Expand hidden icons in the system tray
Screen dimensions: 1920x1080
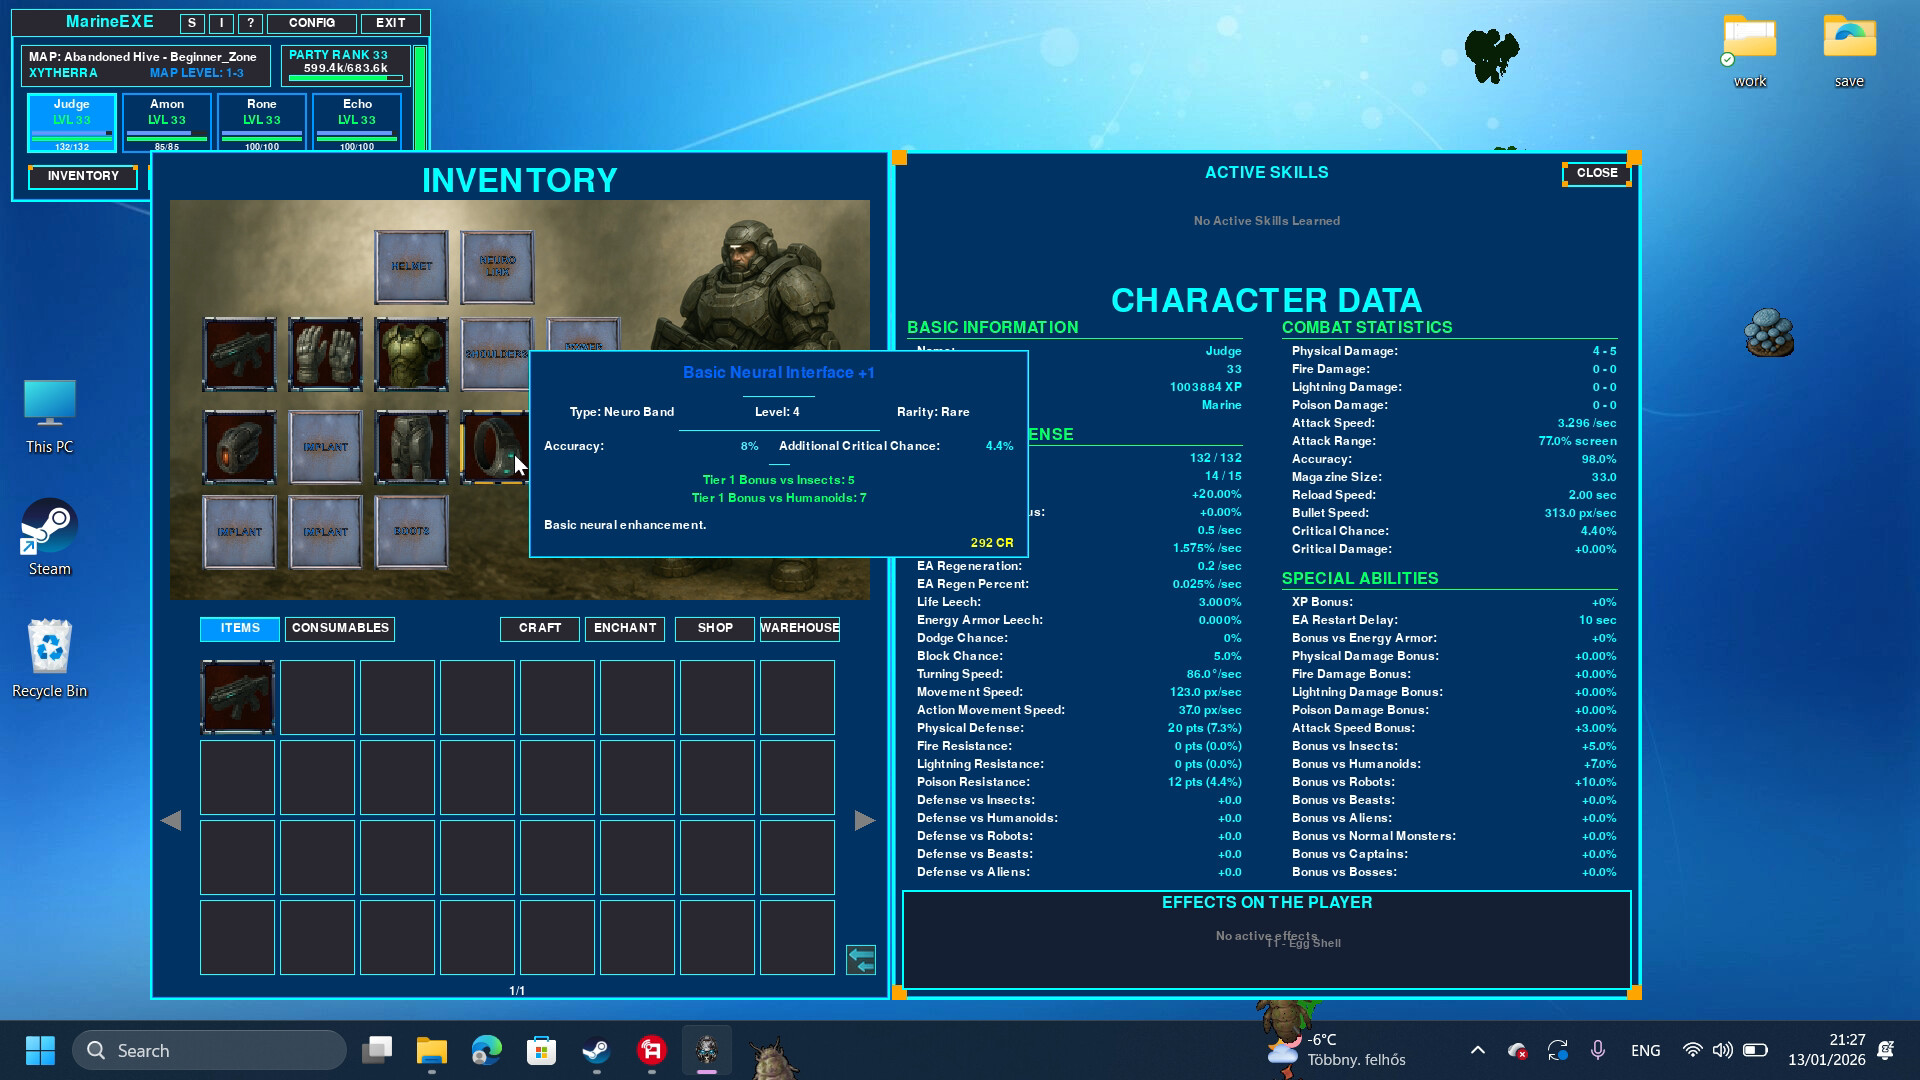click(x=1478, y=1050)
